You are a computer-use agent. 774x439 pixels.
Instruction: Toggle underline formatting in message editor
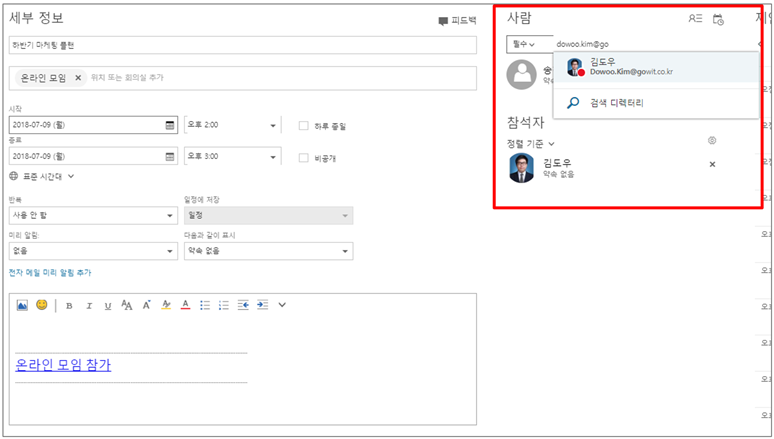click(107, 305)
